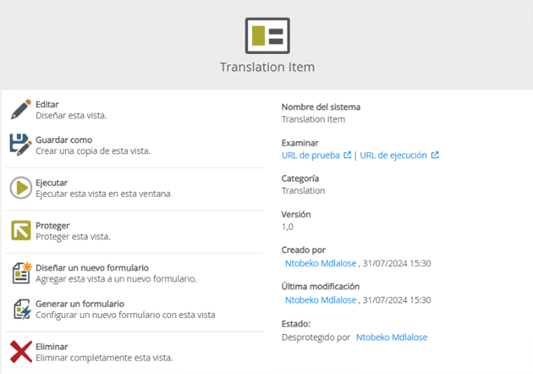Click the Proteger check-in arrow icon
533x374 pixels.
tap(21, 231)
